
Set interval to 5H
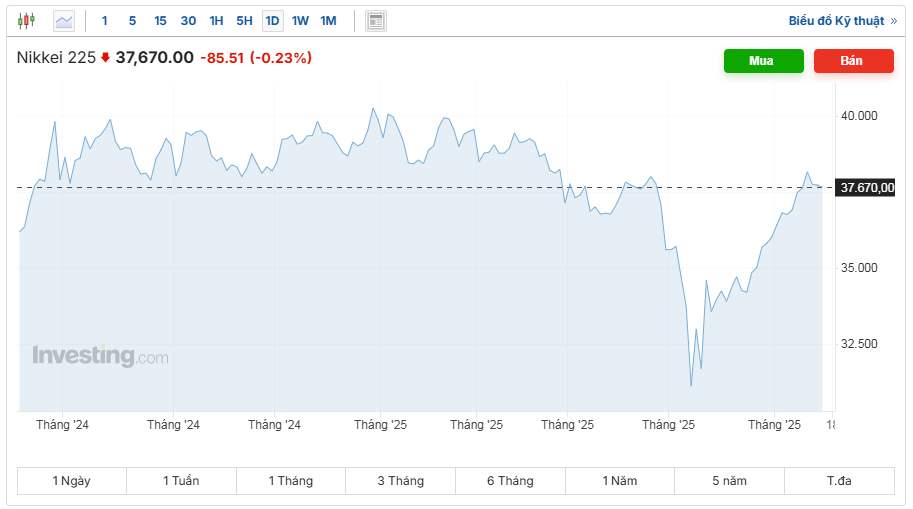244,20
